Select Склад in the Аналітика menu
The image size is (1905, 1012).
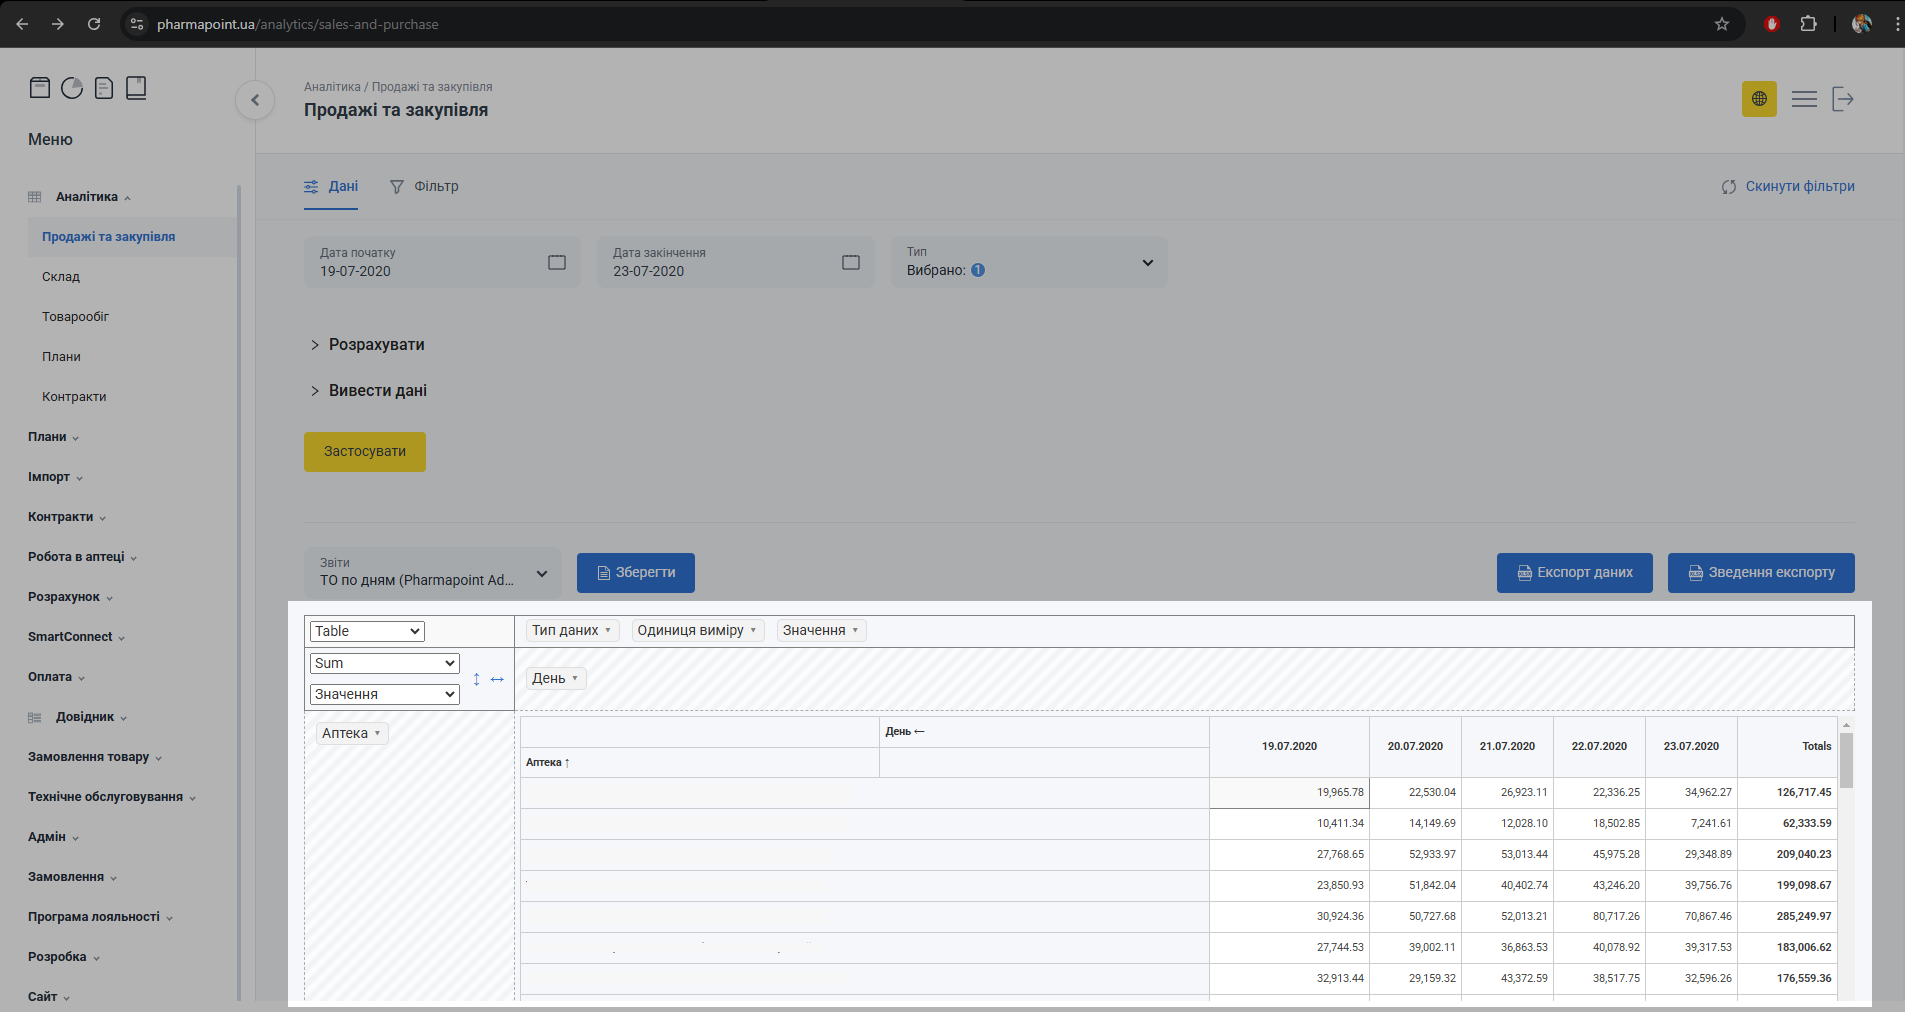(x=61, y=277)
